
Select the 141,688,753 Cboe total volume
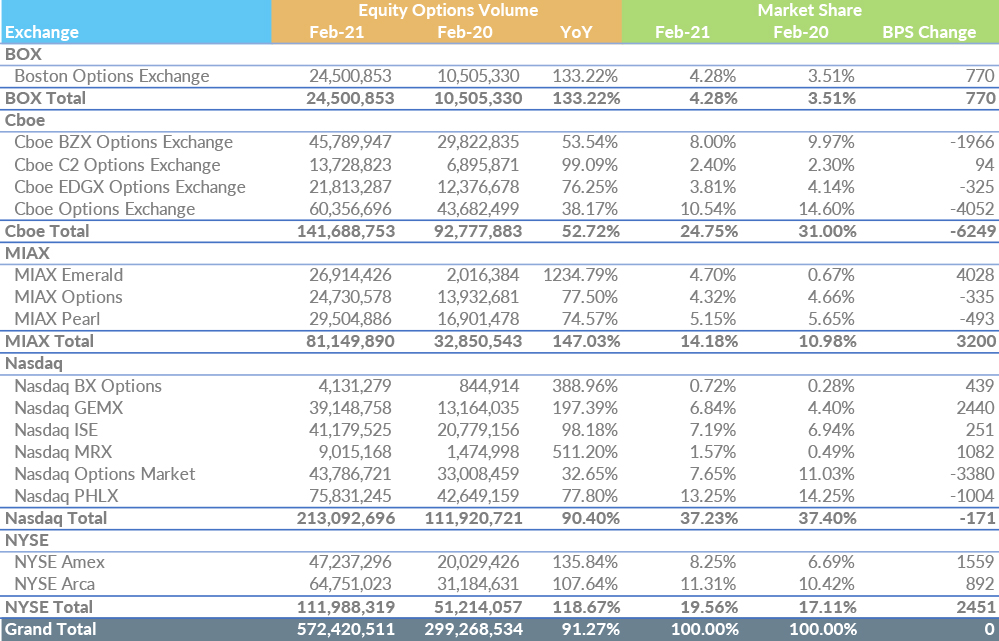tap(346, 231)
